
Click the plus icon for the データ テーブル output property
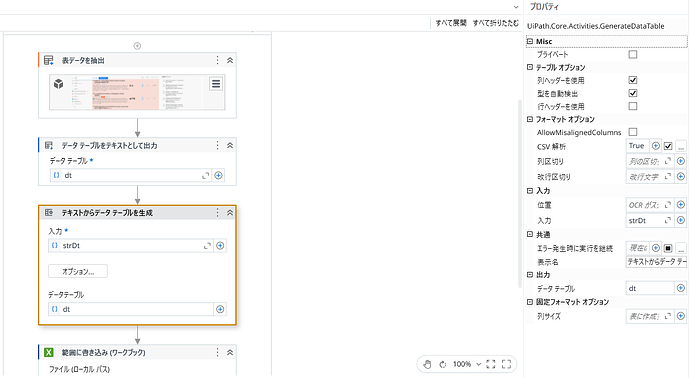(x=681, y=288)
